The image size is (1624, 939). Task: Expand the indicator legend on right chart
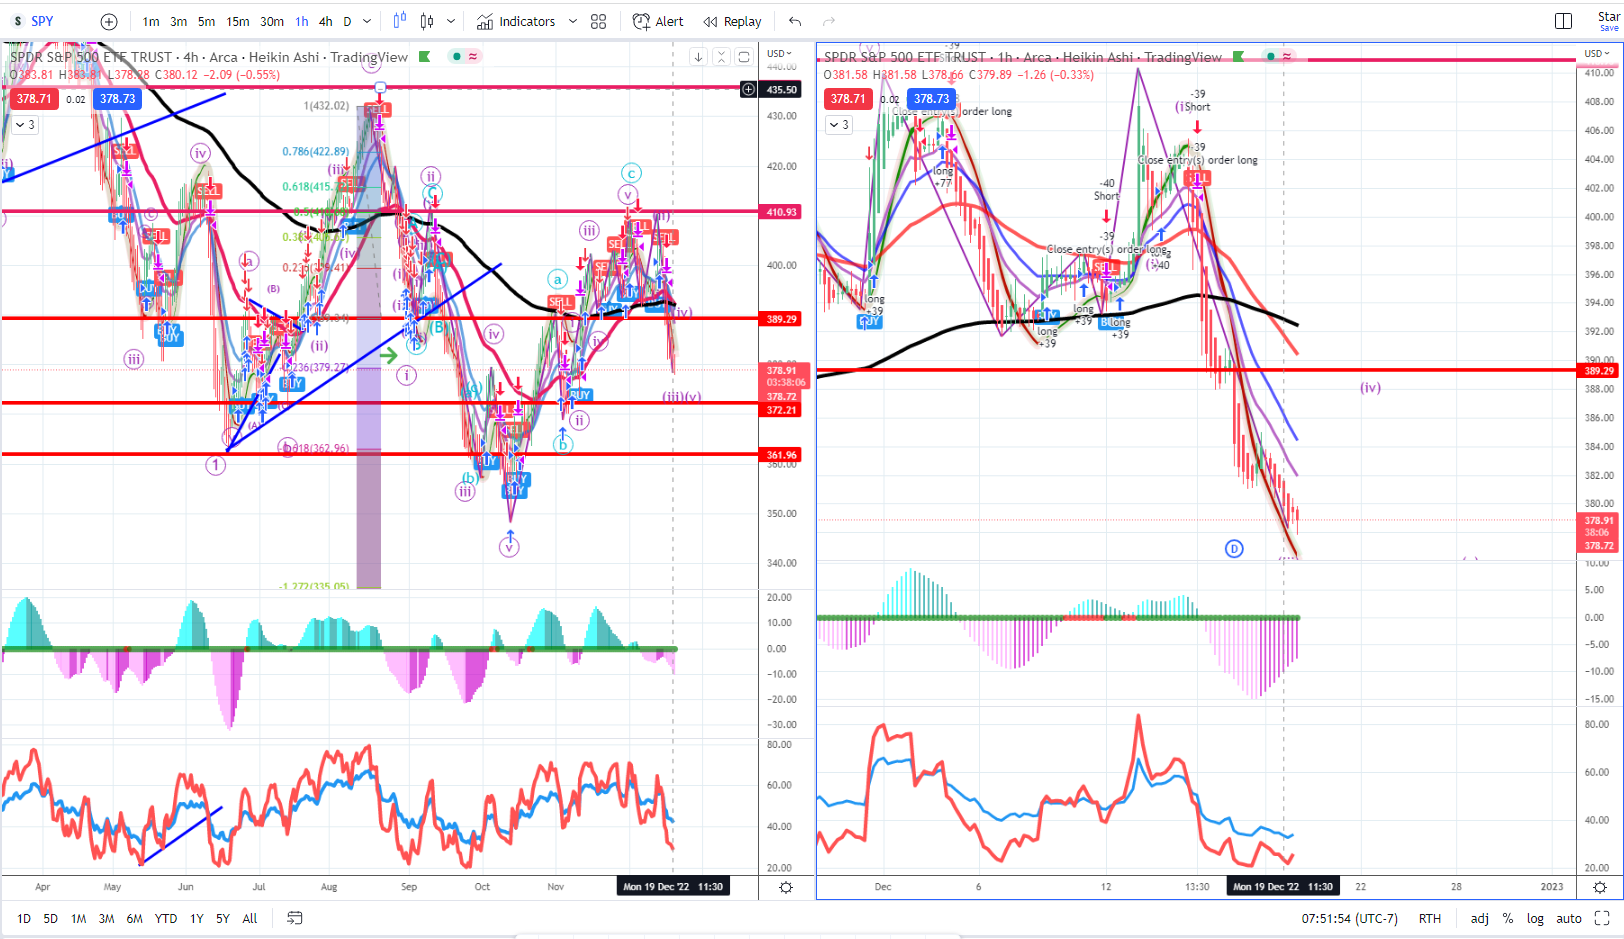pos(840,125)
